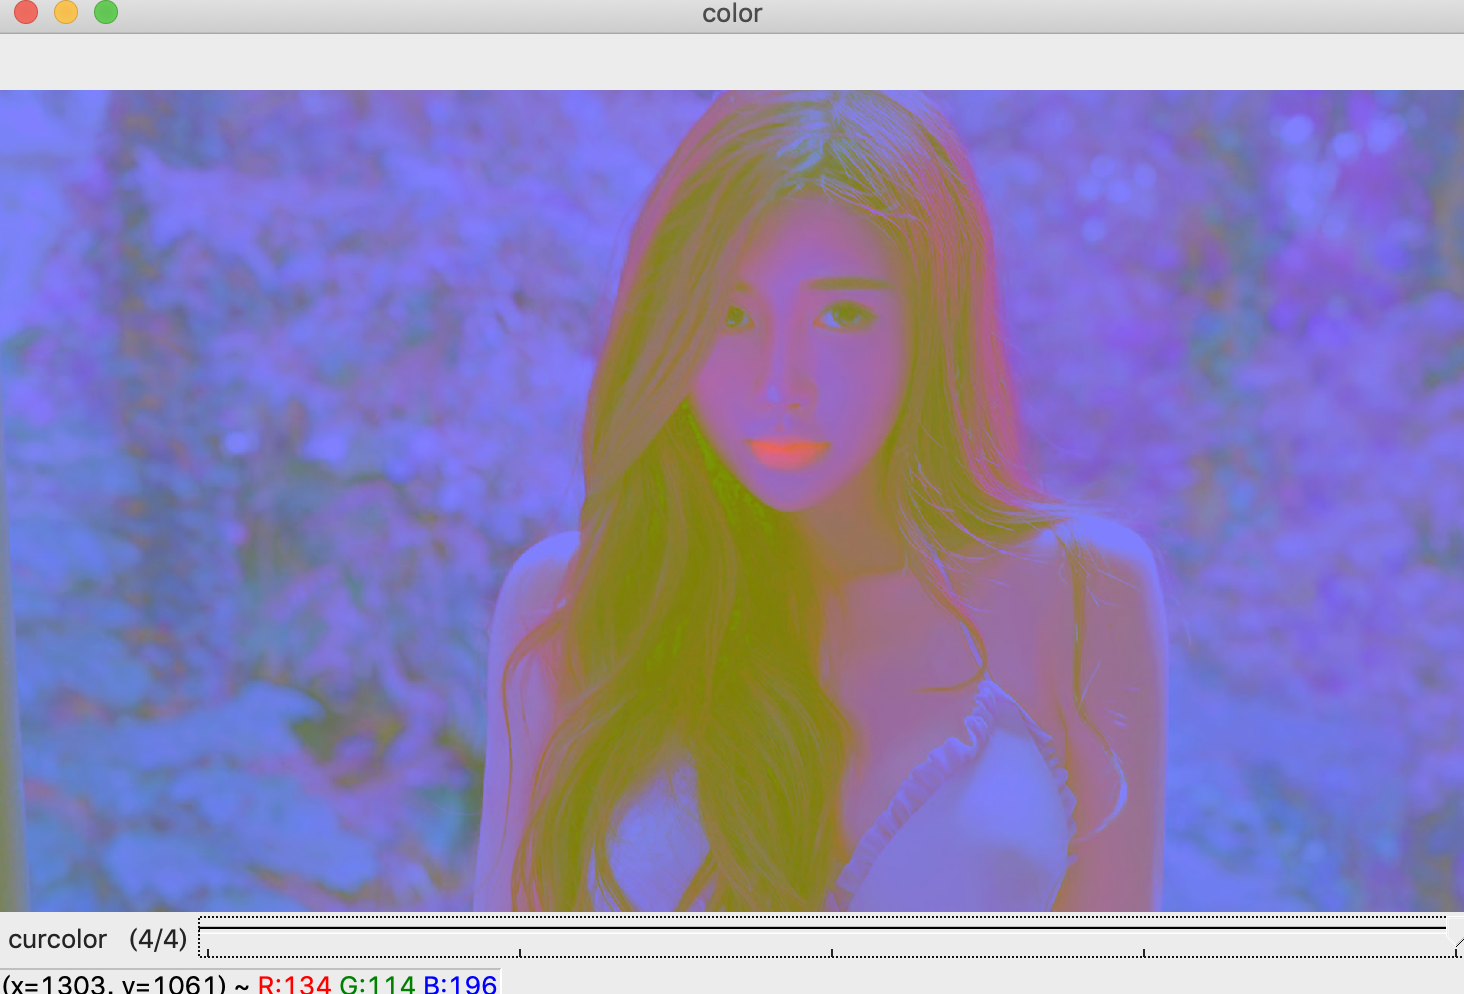
Task: Click the displayed color-converted portrait image
Action: click(732, 501)
